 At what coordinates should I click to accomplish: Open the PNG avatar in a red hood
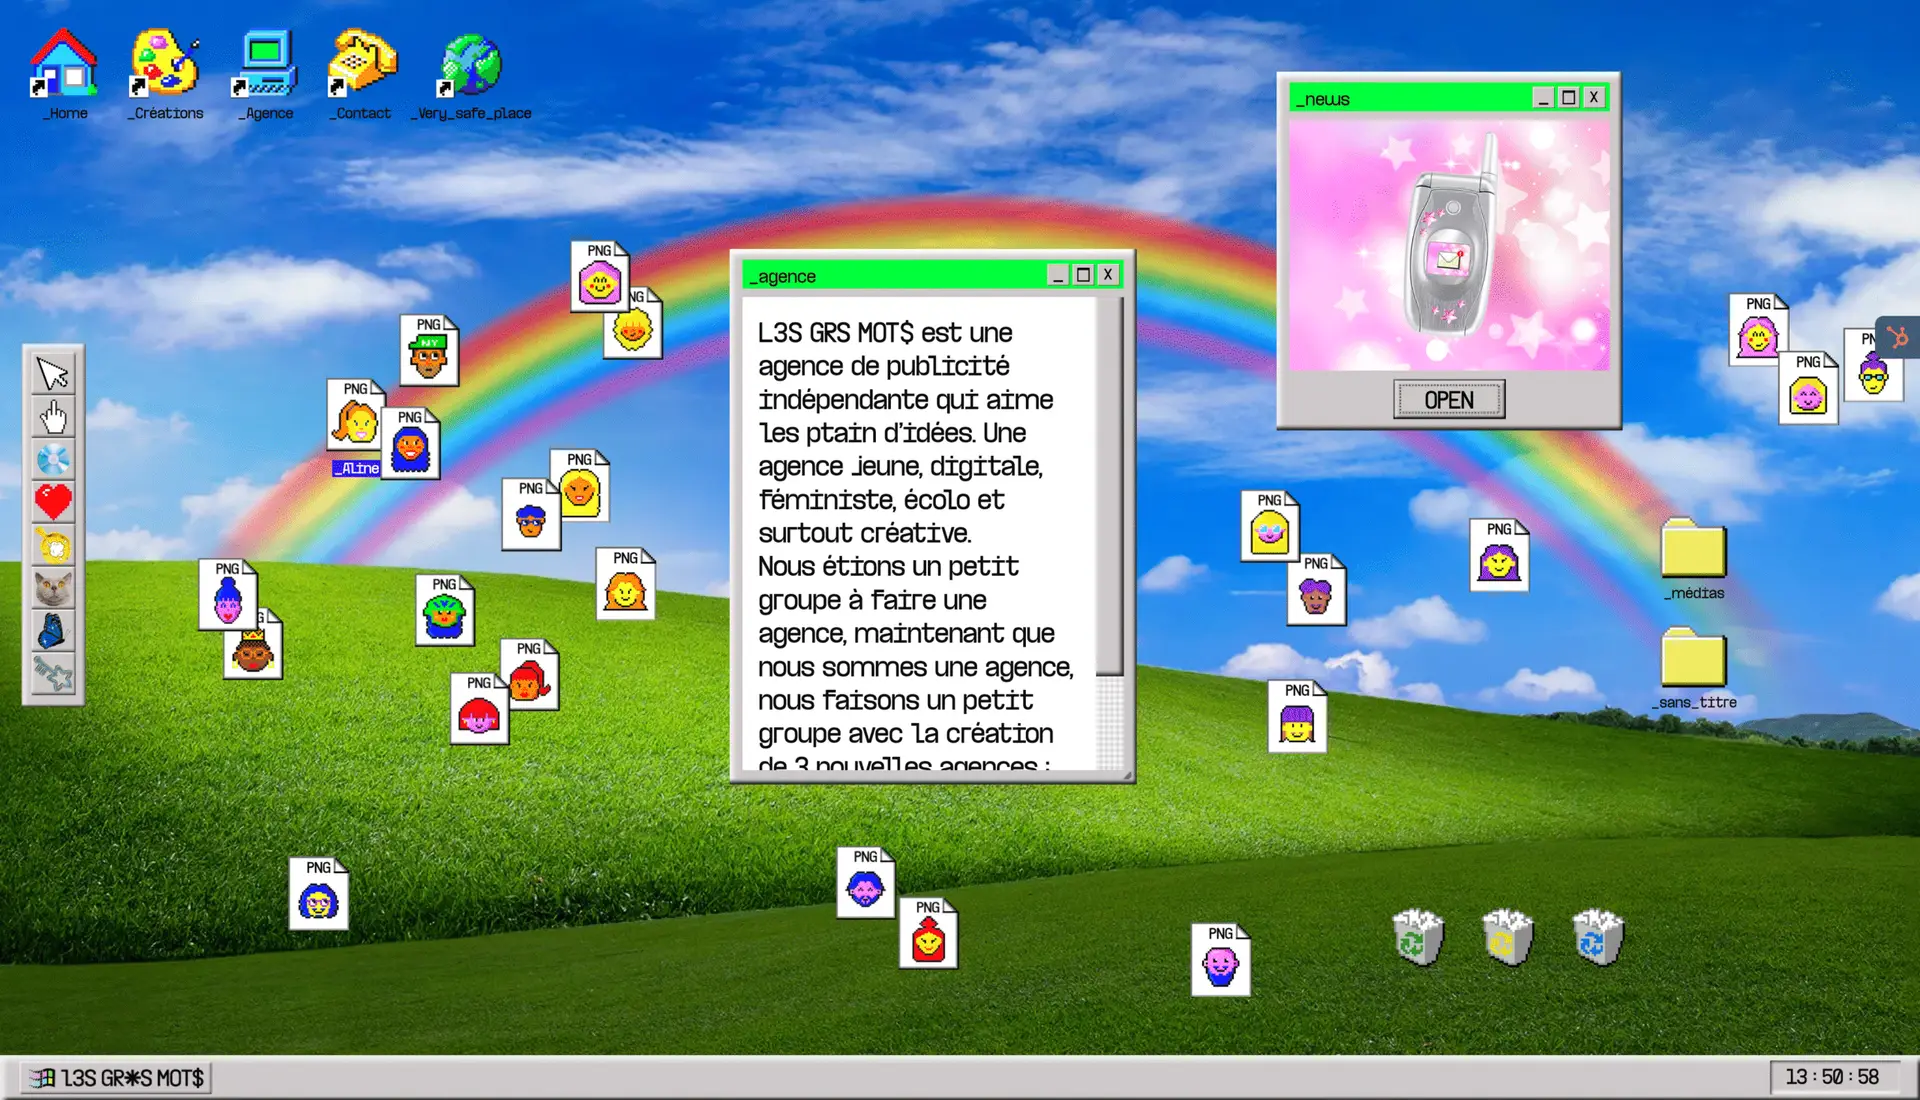point(928,933)
